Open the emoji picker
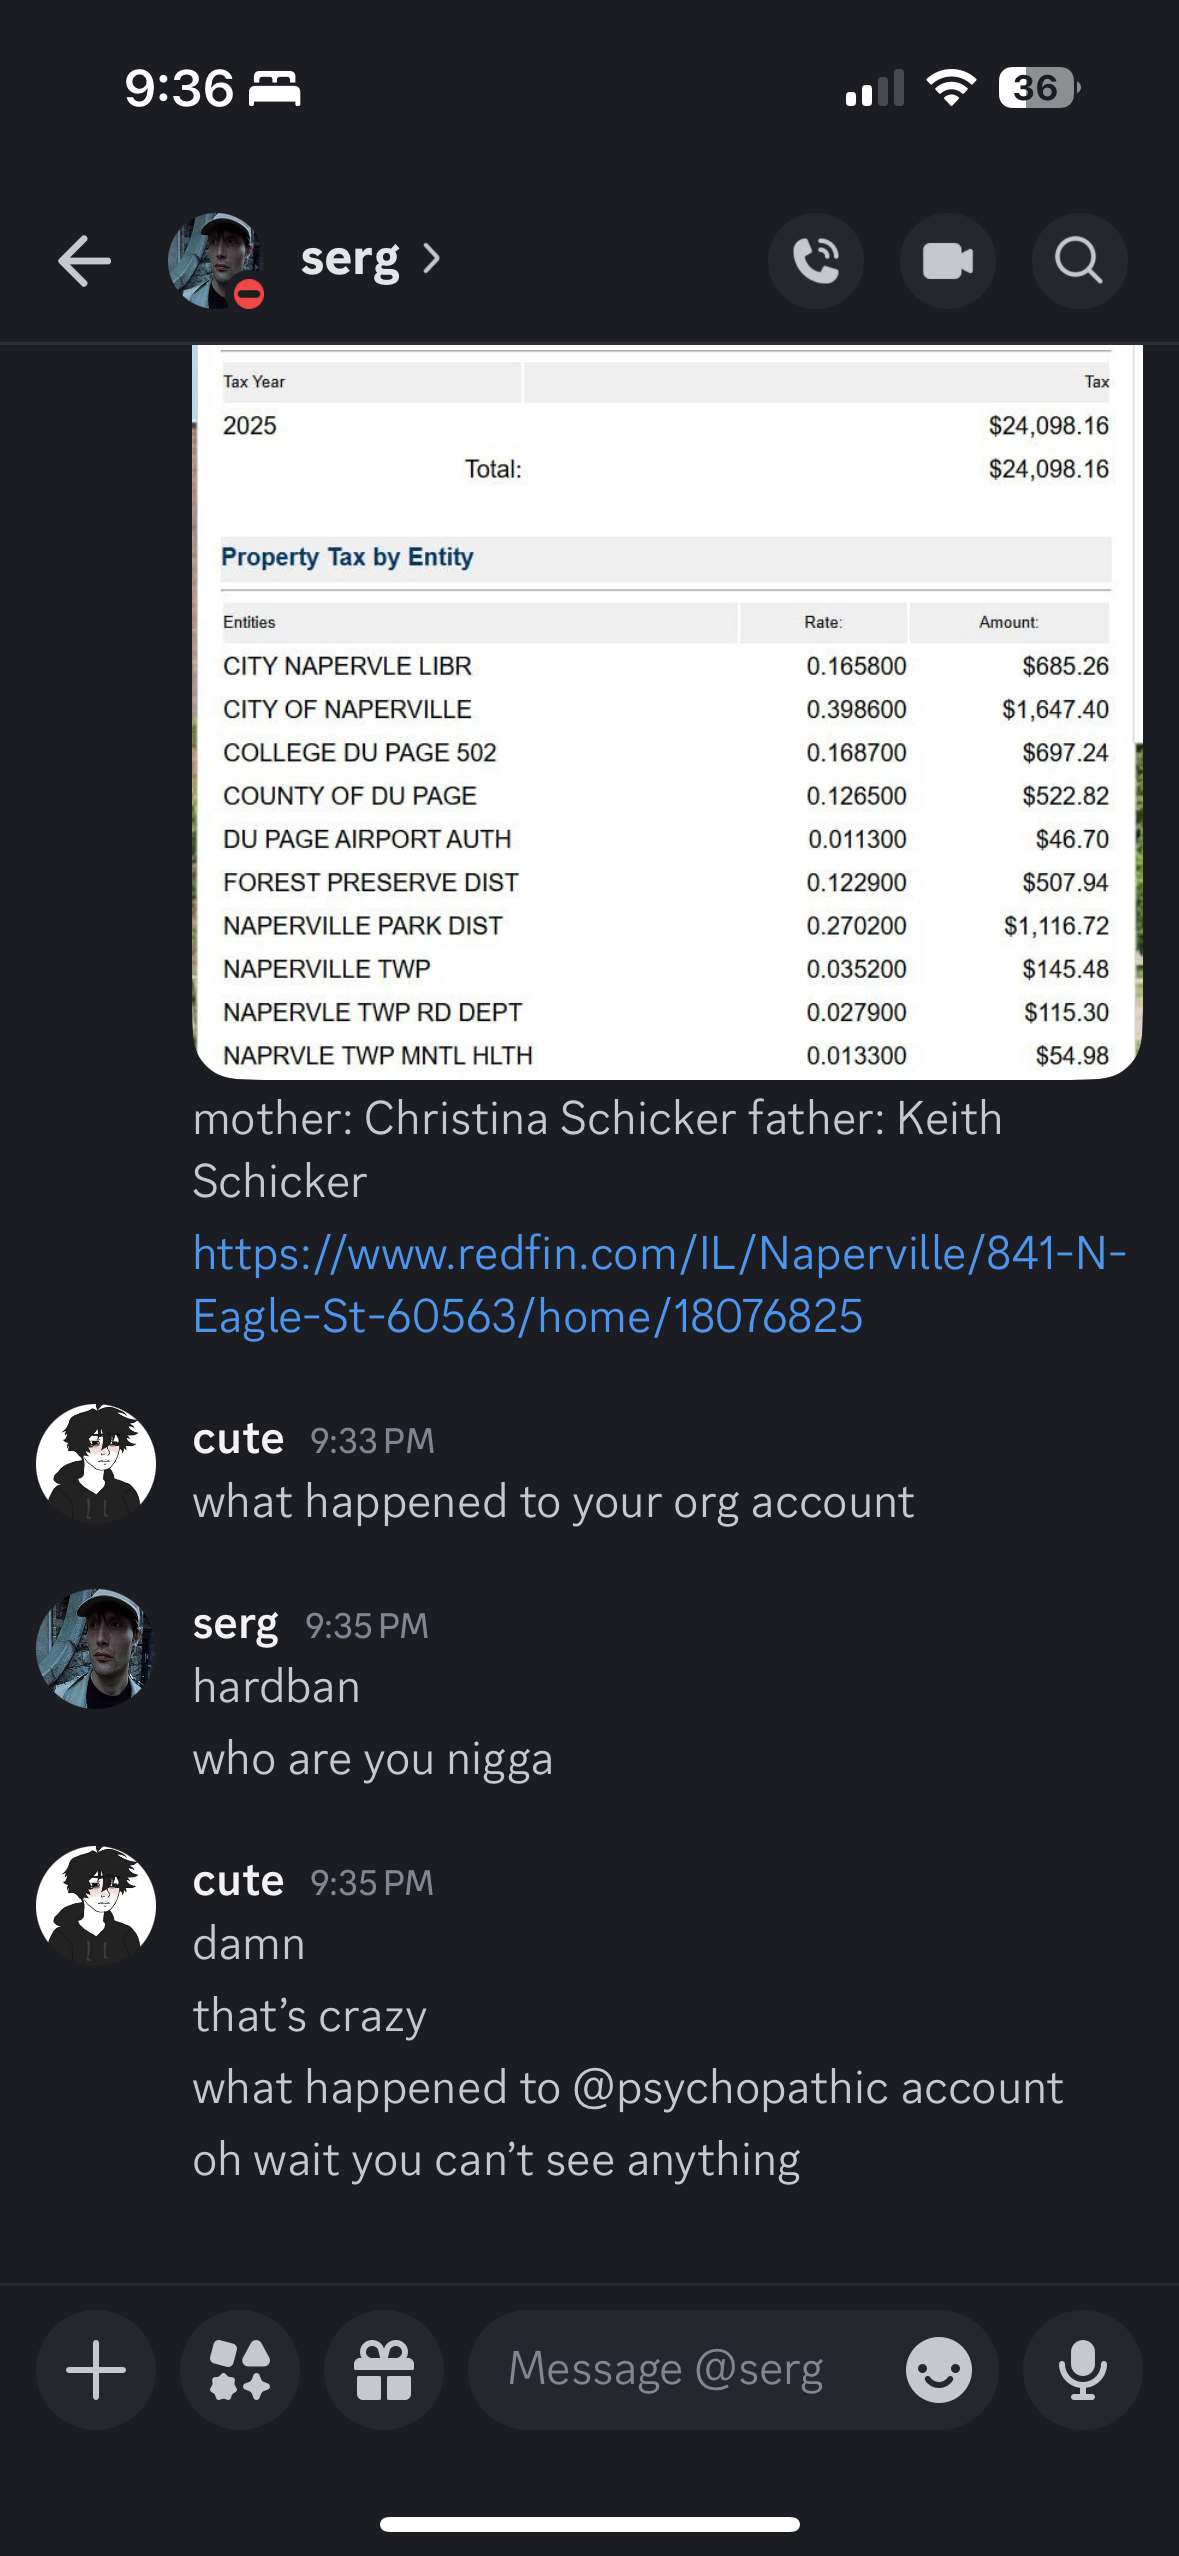The width and height of the screenshot is (1179, 2556). (x=938, y=2369)
